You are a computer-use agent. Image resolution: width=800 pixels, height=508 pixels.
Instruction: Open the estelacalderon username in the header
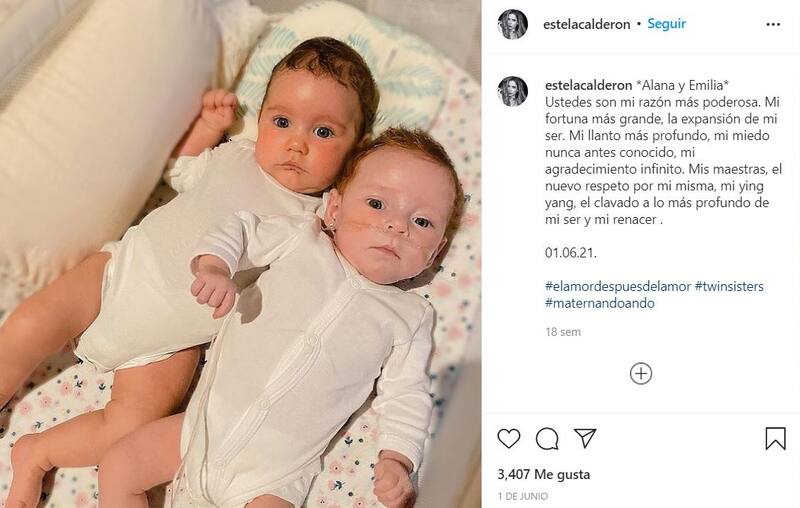click(x=587, y=24)
